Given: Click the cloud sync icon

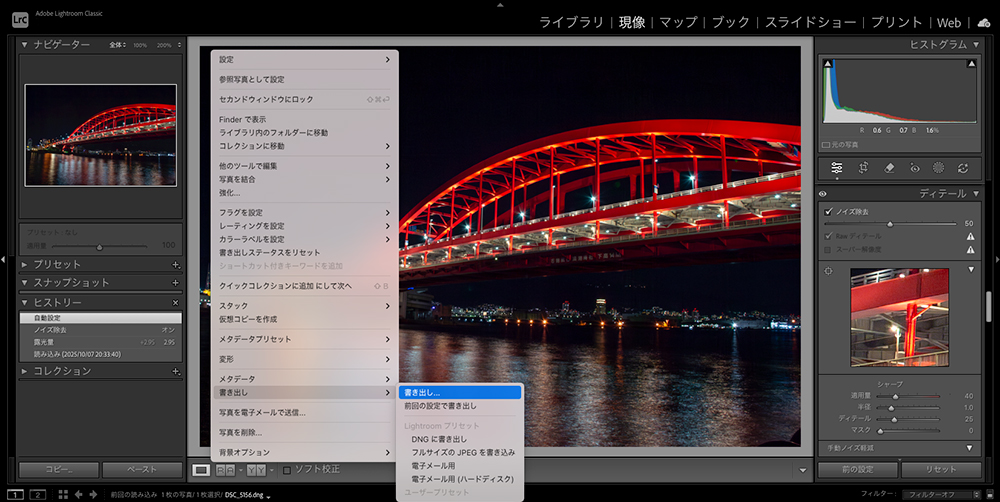Looking at the screenshot, I should tap(984, 22).
